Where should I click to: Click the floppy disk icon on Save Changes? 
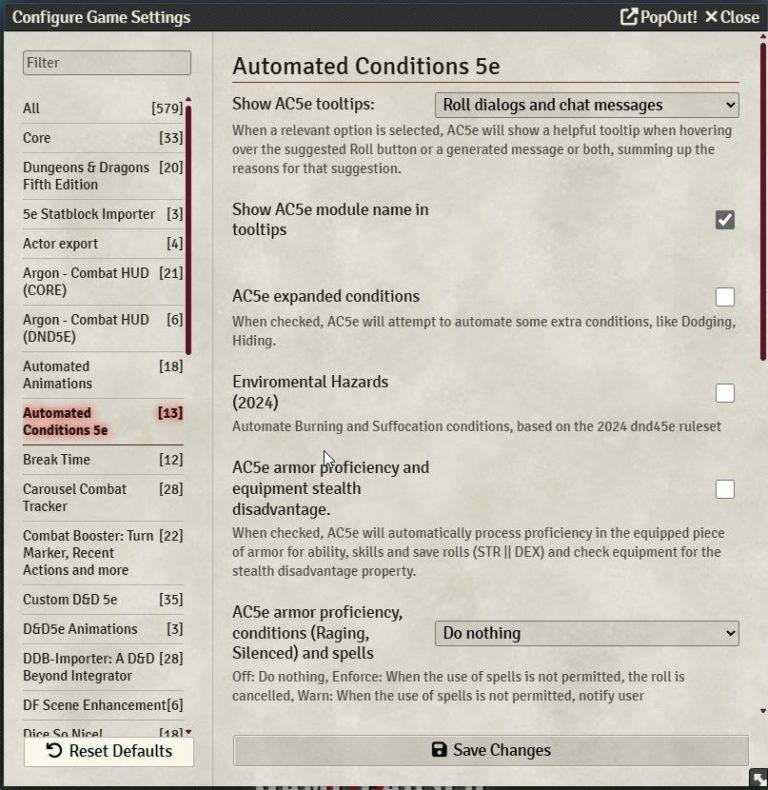pyautogui.click(x=439, y=749)
